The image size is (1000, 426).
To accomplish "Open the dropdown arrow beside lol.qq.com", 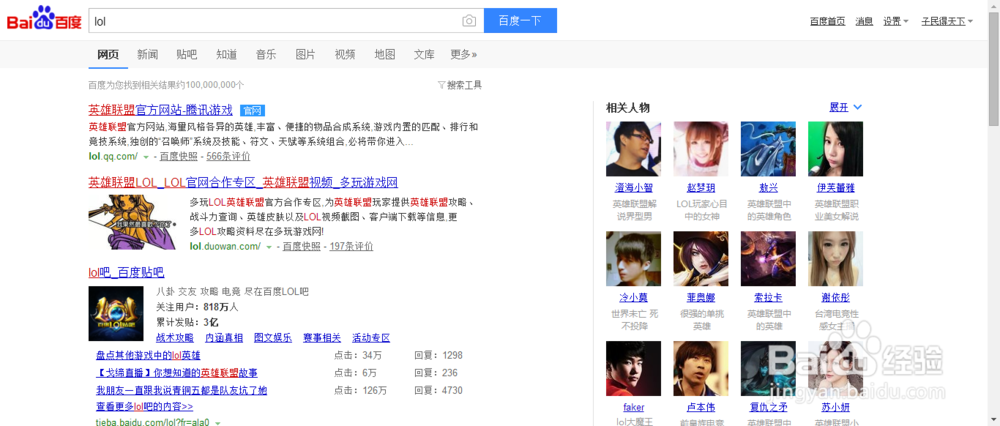I will 146,156.
